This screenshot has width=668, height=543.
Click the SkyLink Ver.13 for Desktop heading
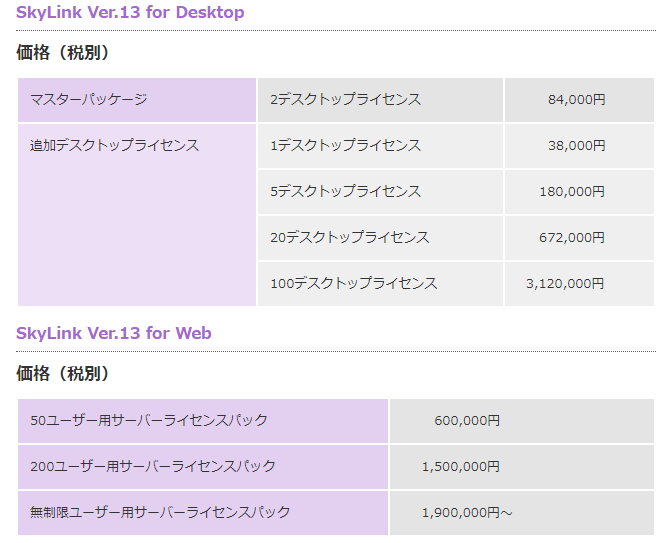coord(130,13)
